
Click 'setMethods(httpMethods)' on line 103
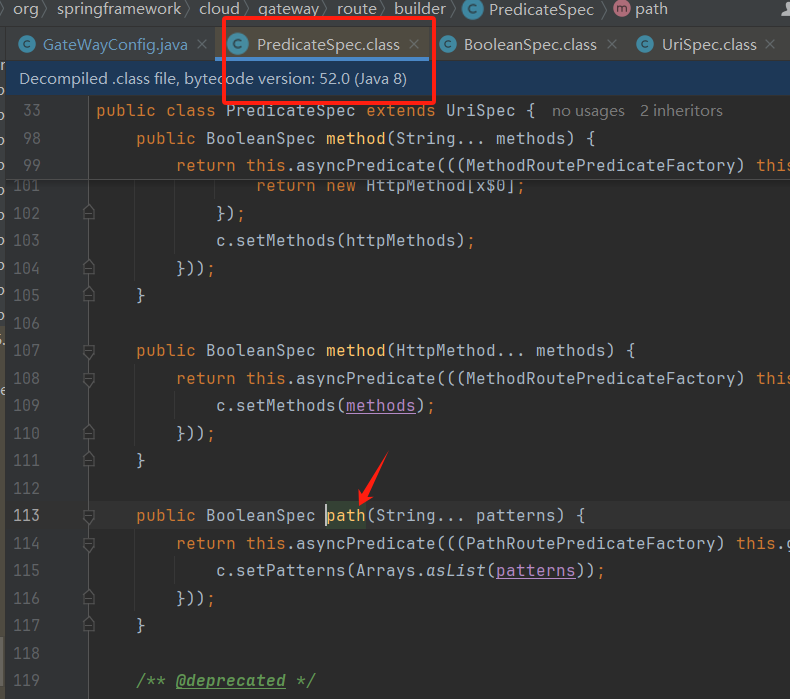click(350, 240)
